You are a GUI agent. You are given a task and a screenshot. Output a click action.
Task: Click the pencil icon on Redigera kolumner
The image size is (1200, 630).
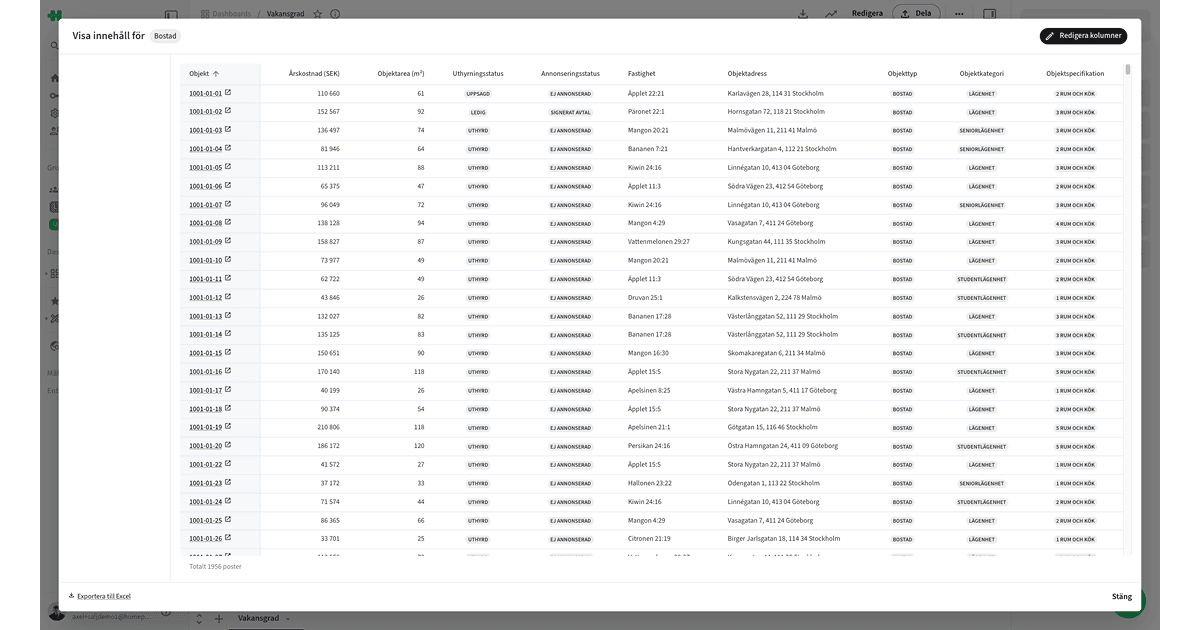[x=1048, y=36]
